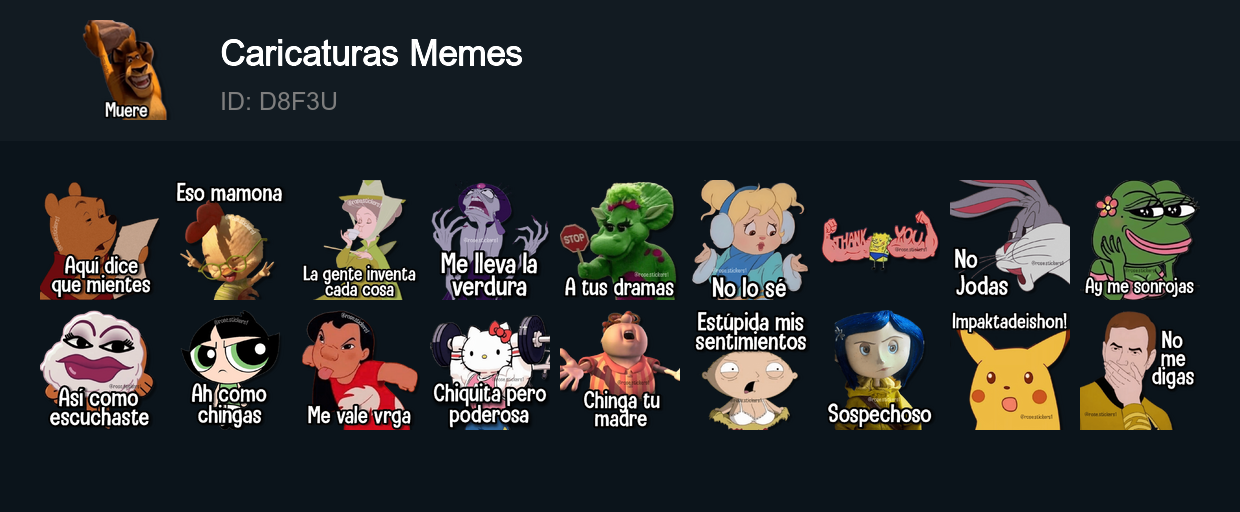Click the 'No lo sé' girl with earmuffs sticker

click(750, 240)
